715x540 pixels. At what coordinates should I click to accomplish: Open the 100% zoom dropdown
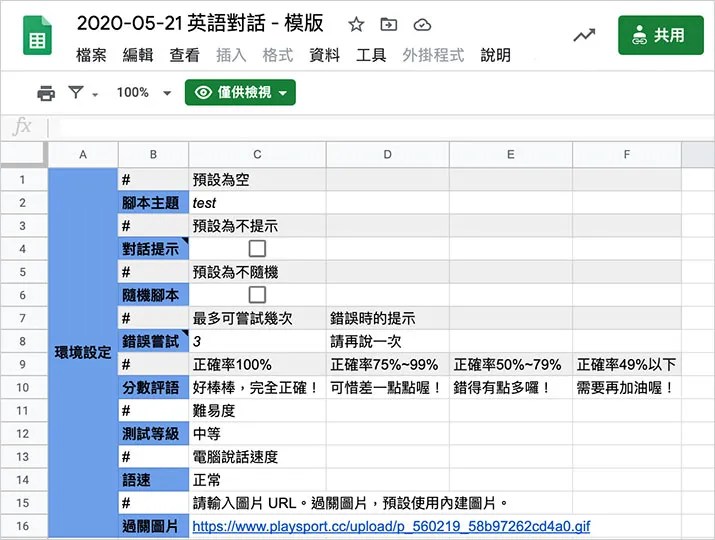tap(143, 93)
